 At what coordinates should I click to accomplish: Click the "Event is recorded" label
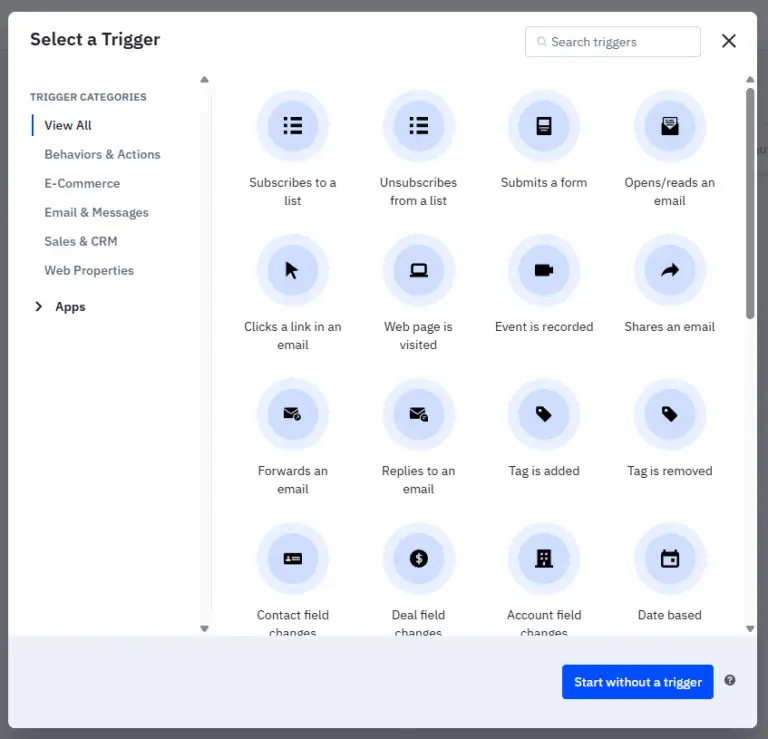click(544, 327)
